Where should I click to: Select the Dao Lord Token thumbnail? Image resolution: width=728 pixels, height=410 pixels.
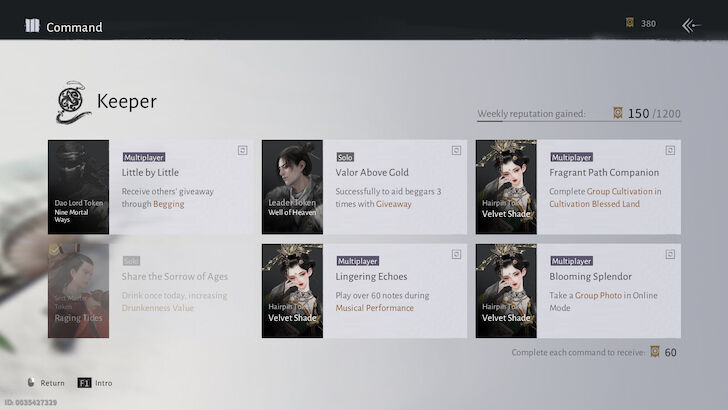(78, 187)
